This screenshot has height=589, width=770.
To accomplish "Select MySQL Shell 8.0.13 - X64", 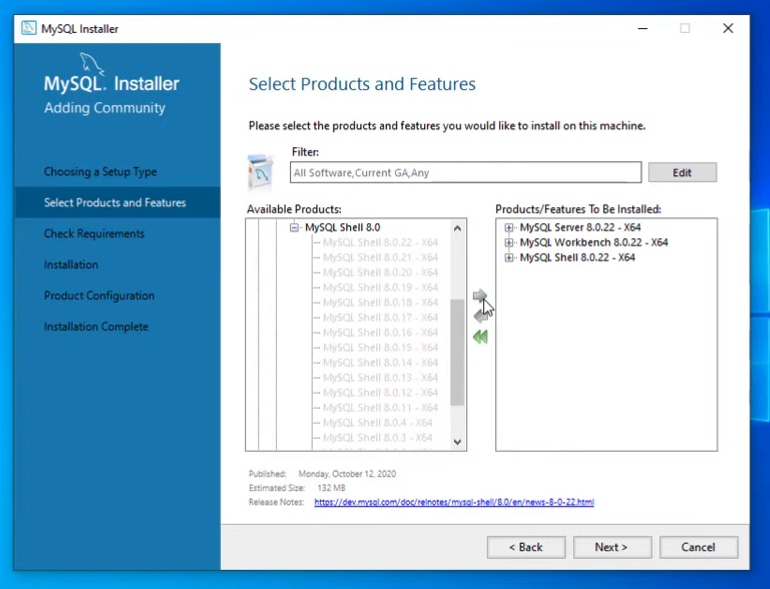I will pos(380,377).
